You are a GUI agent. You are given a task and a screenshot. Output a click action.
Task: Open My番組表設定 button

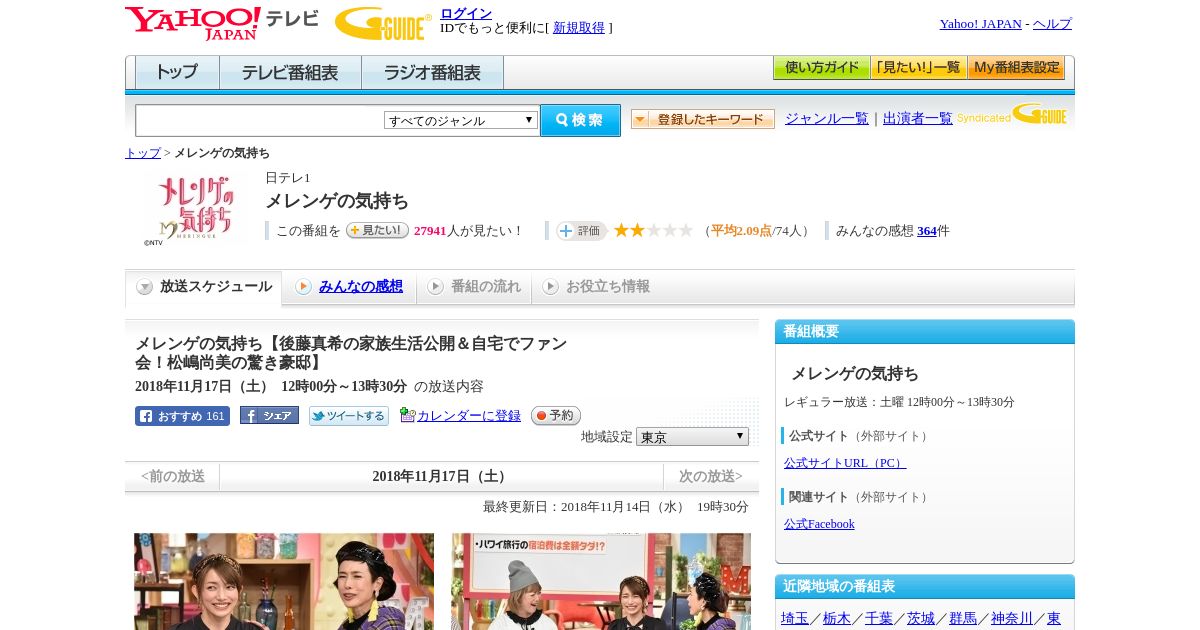(x=1016, y=68)
